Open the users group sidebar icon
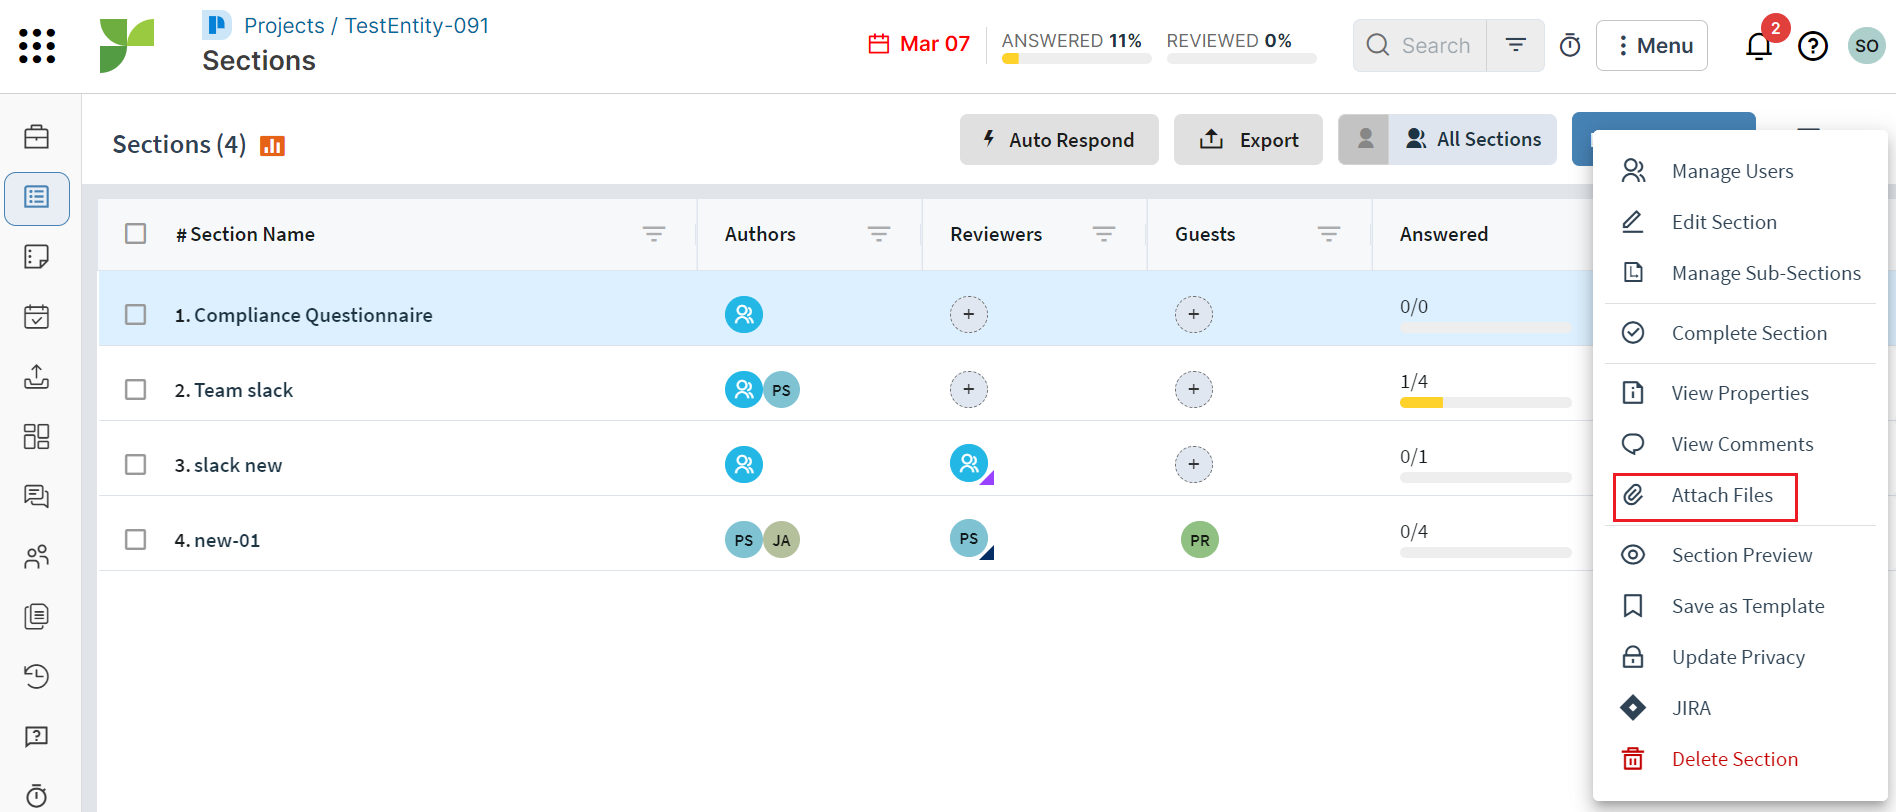The height and width of the screenshot is (812, 1896). [x=37, y=557]
